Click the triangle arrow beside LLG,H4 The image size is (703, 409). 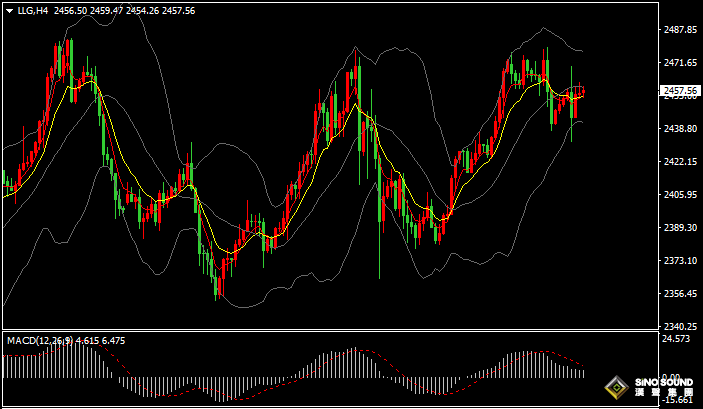pos(9,10)
